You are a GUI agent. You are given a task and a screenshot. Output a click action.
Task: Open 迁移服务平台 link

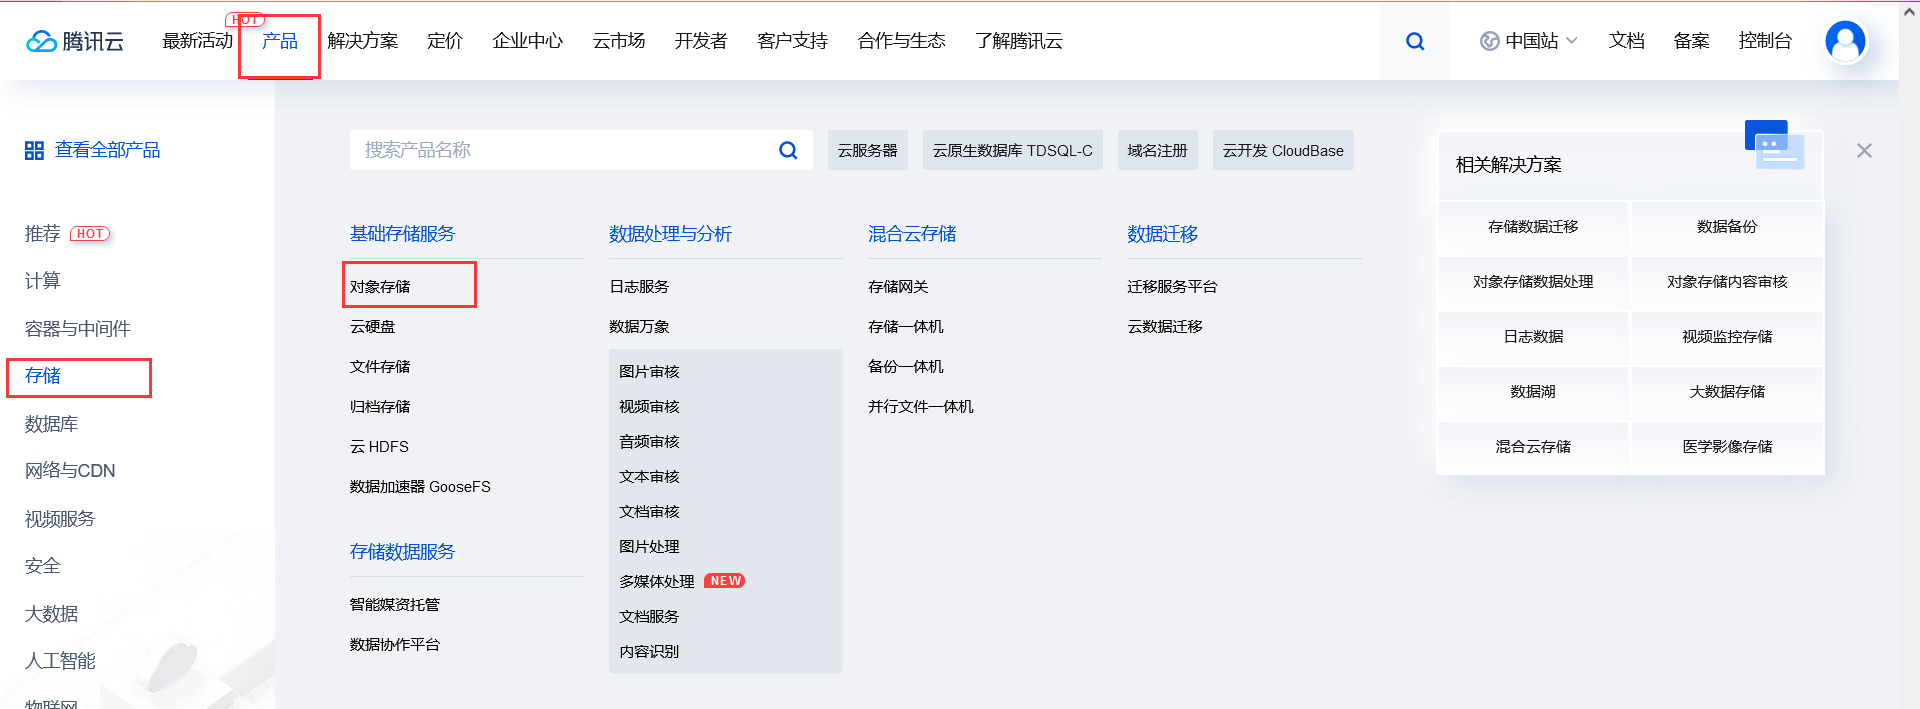[x=1172, y=287]
